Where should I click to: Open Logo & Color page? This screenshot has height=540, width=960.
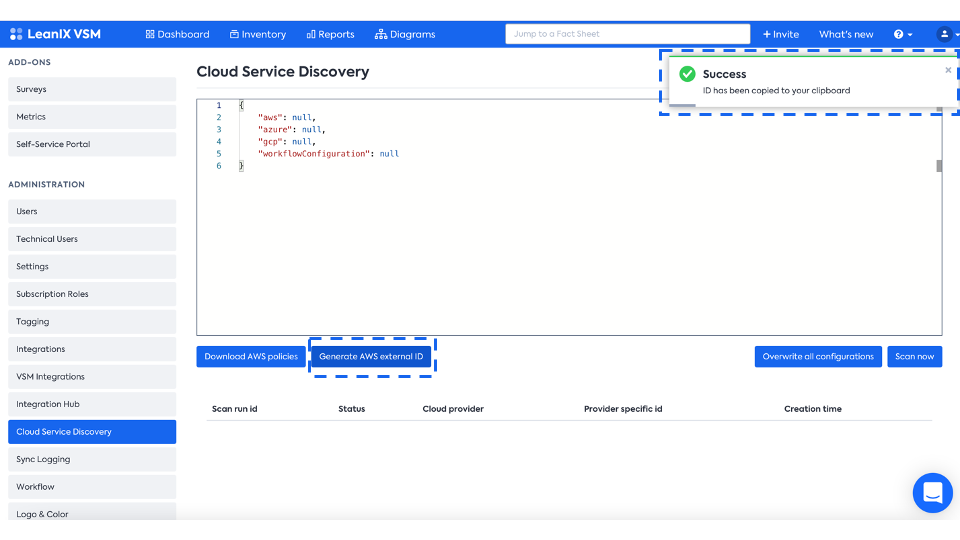[x=92, y=513]
